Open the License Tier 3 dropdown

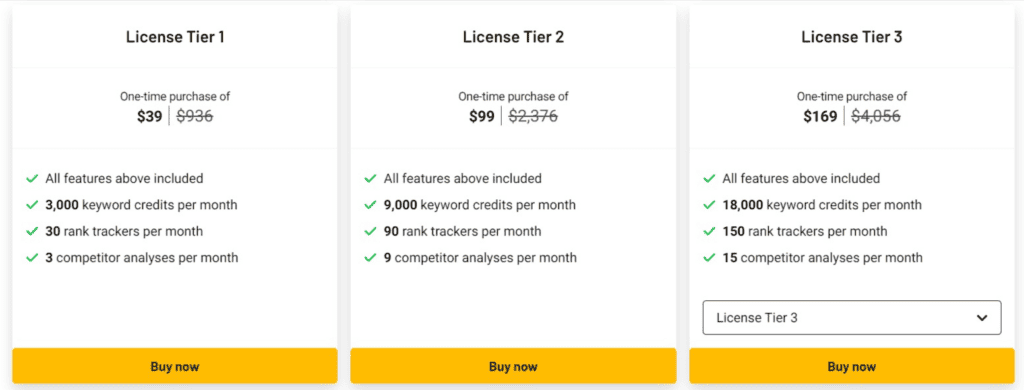click(852, 317)
